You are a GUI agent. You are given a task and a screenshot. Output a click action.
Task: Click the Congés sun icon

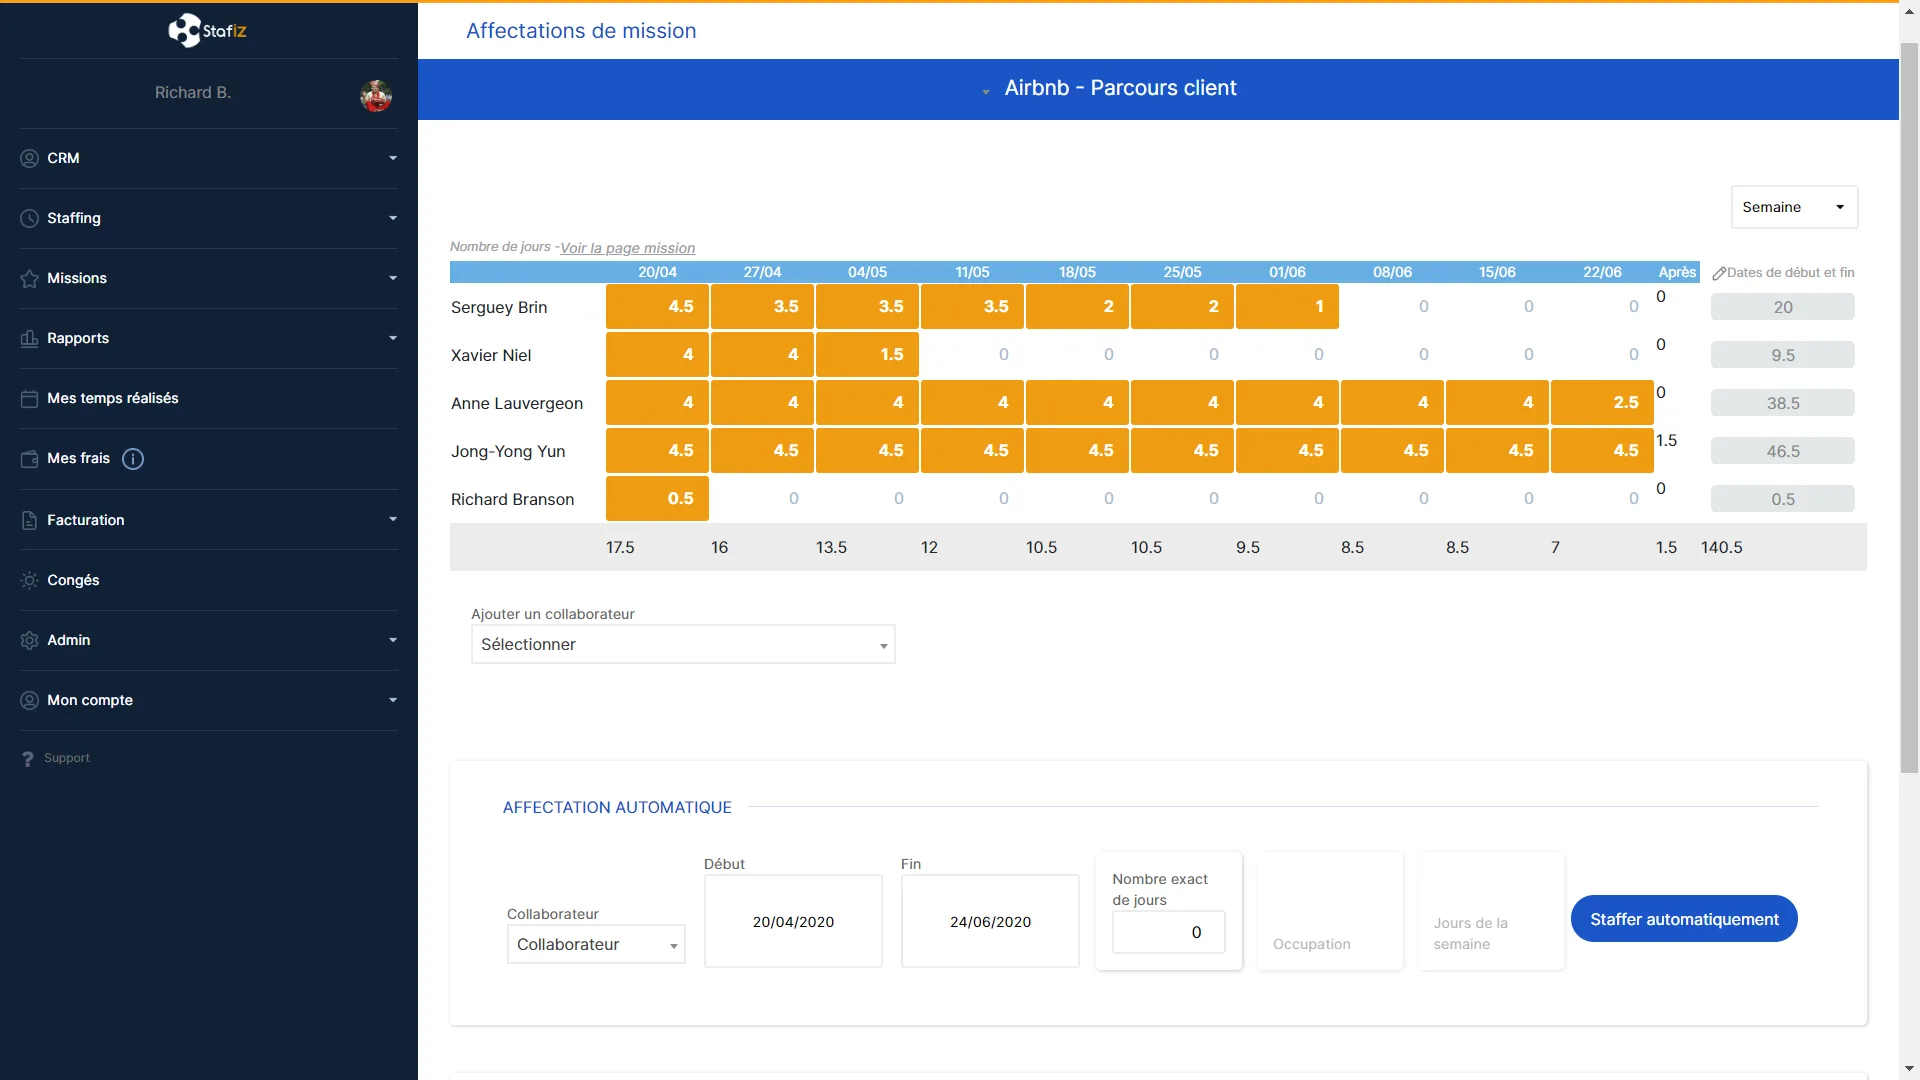tap(29, 580)
